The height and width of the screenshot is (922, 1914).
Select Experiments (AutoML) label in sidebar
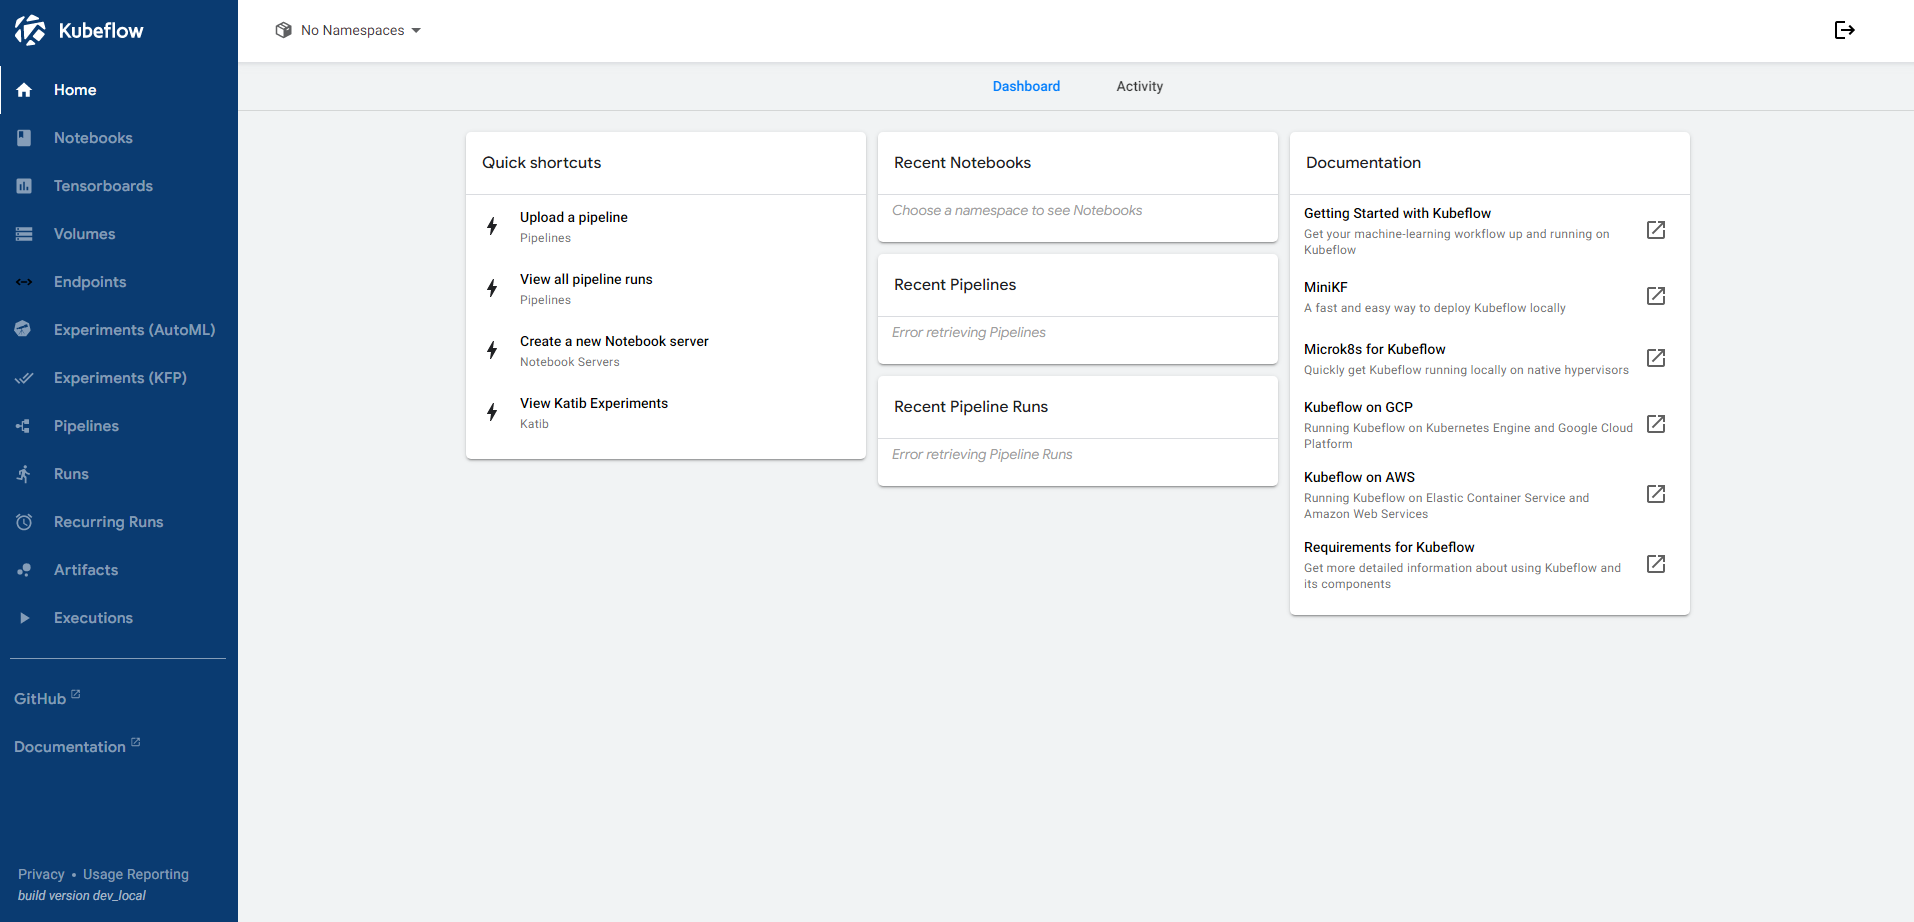(135, 330)
